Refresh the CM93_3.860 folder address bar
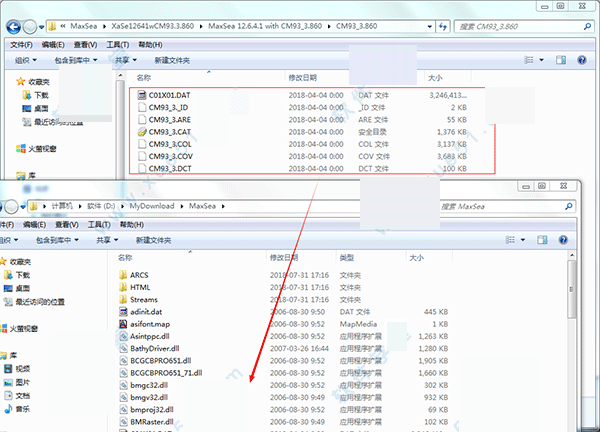600x432 pixels. coord(443,26)
